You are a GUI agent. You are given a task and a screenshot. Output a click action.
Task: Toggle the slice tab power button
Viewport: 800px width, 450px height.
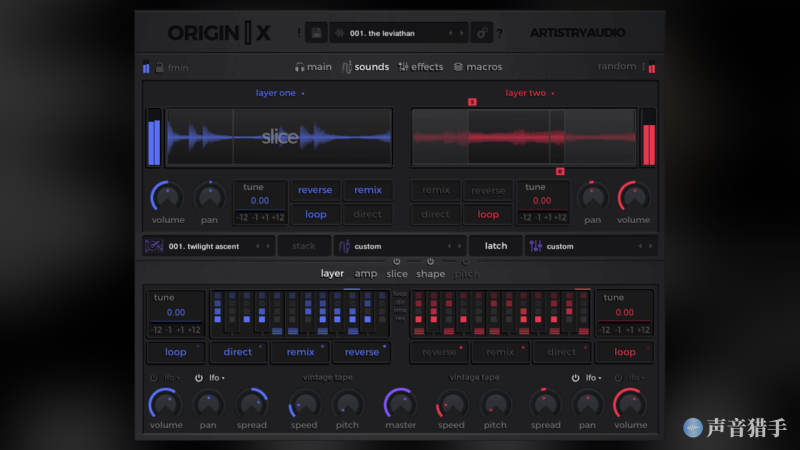(396, 261)
